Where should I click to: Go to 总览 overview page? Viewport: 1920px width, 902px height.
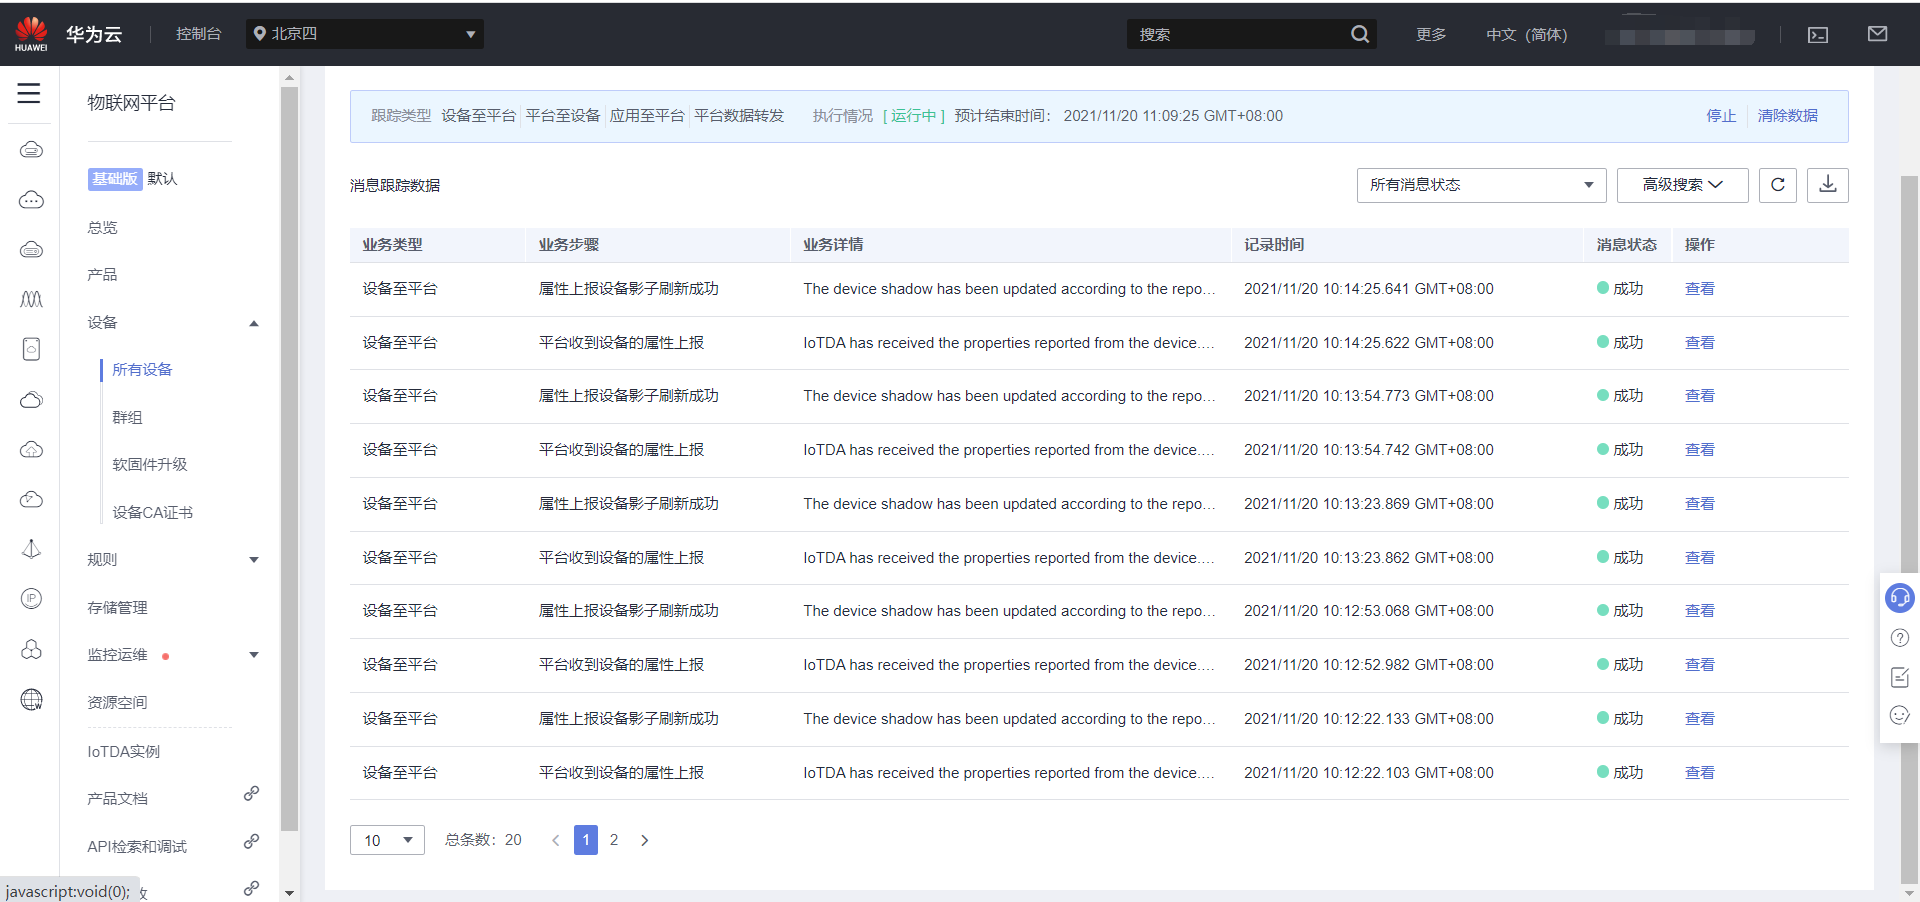[x=102, y=227]
